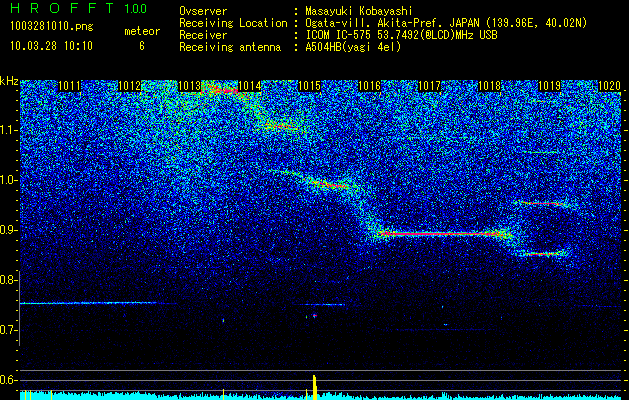Screen dimensions: 629x400
Task: Click the 1012 time marker
Action: (x=130, y=86)
